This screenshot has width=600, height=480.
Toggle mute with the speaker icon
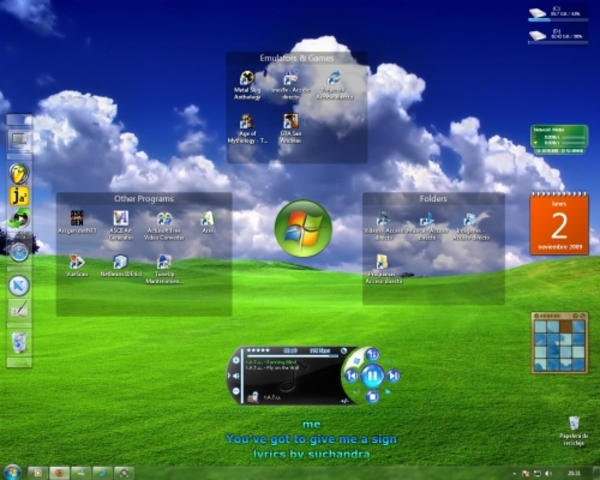pos(235,376)
